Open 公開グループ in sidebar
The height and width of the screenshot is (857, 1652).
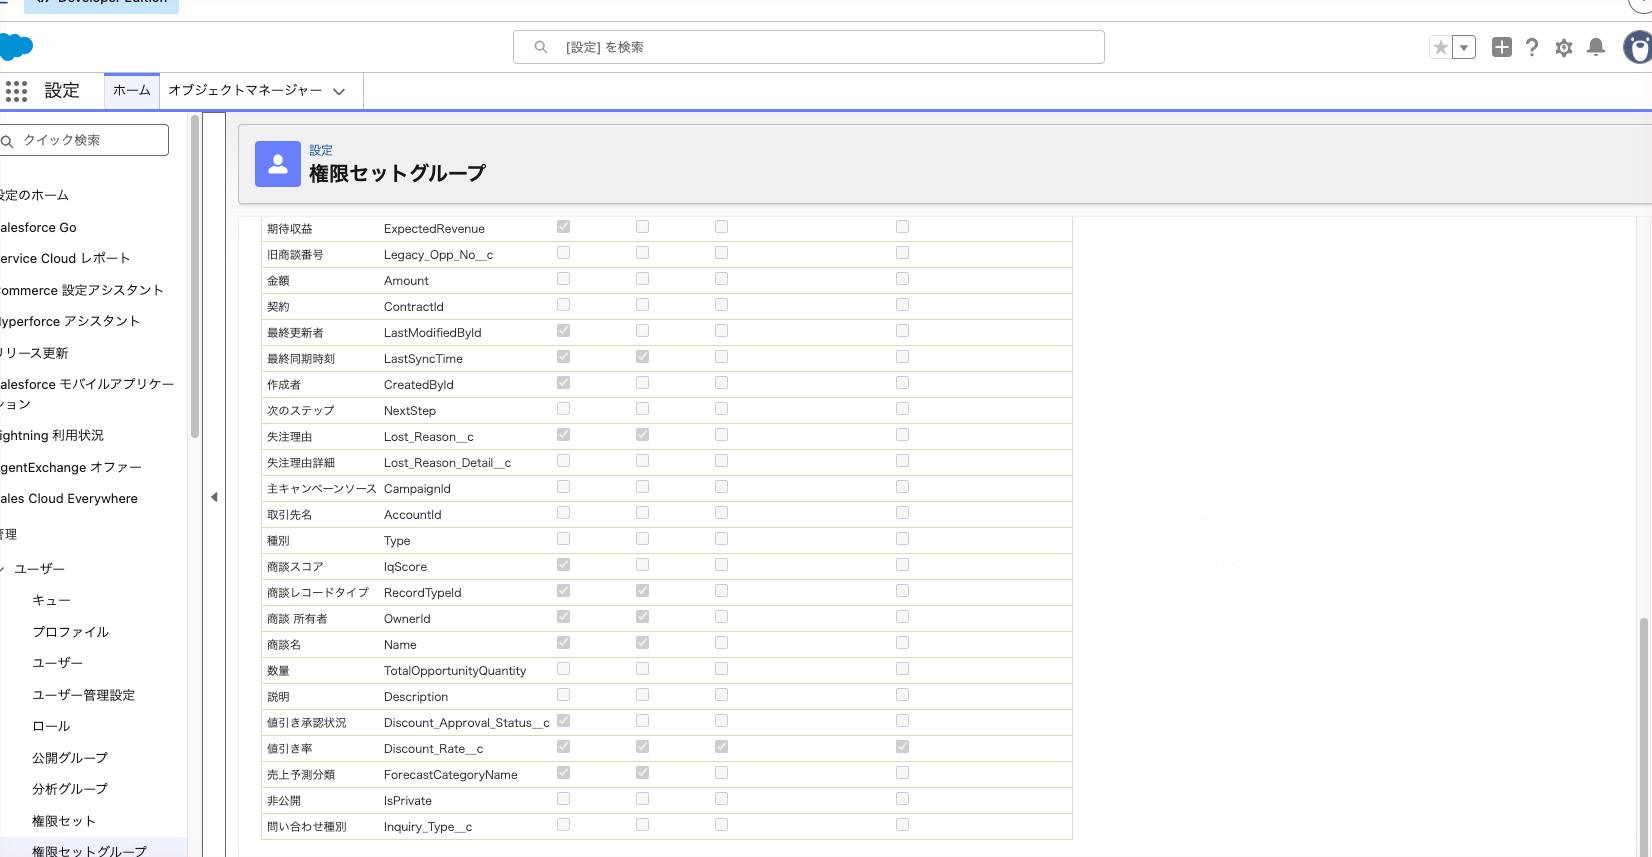coord(70,758)
